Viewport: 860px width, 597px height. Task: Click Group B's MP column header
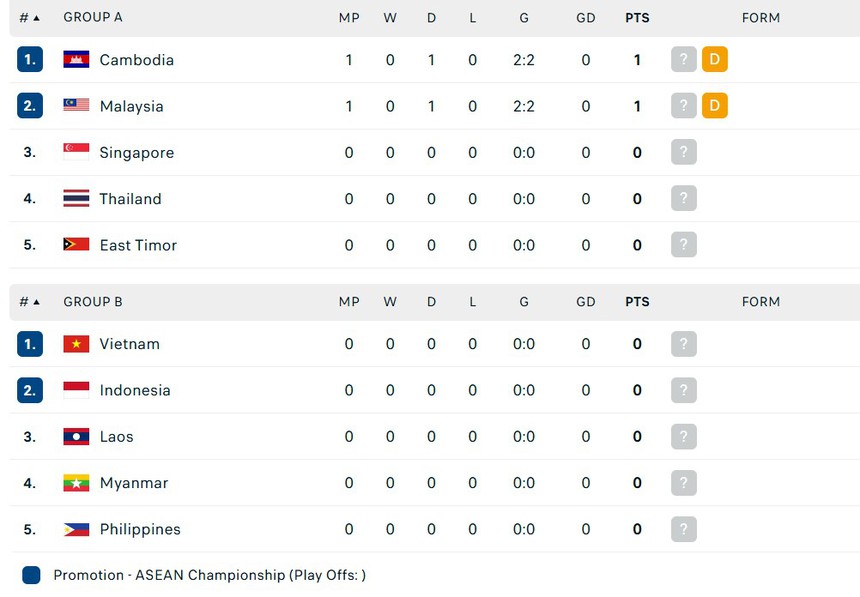[x=349, y=302]
